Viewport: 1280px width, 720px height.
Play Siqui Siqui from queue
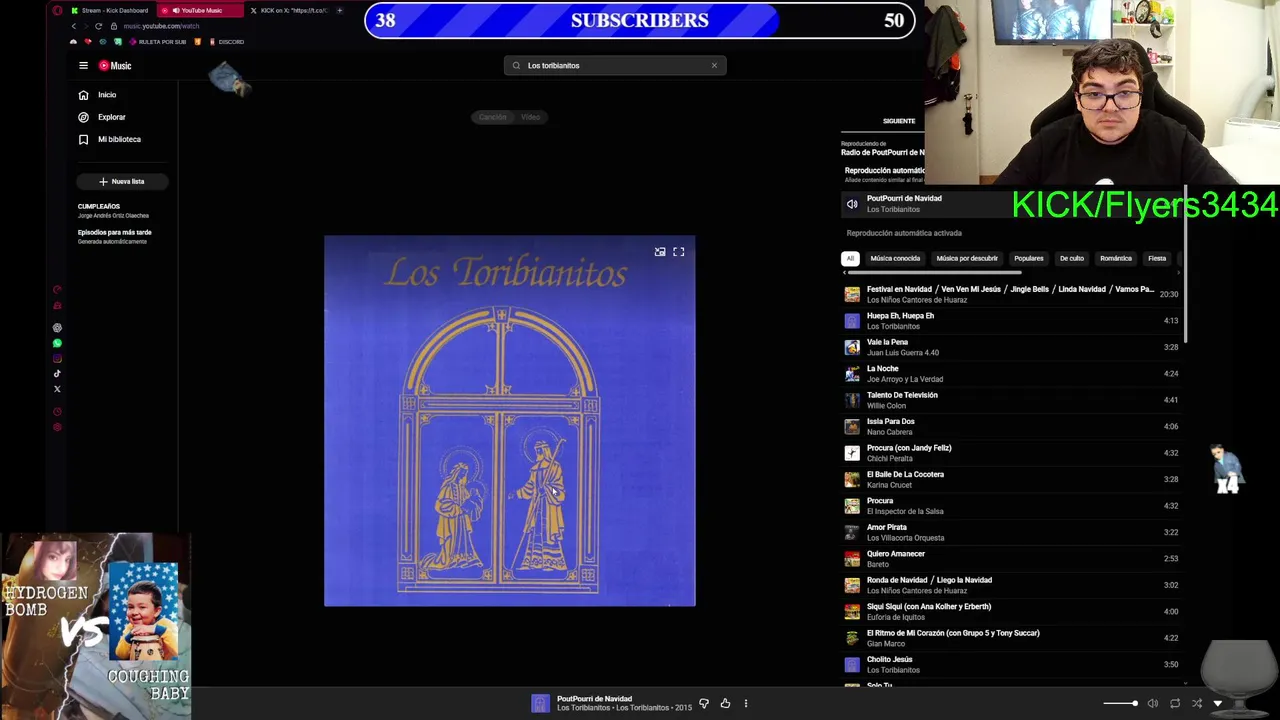point(1010,612)
